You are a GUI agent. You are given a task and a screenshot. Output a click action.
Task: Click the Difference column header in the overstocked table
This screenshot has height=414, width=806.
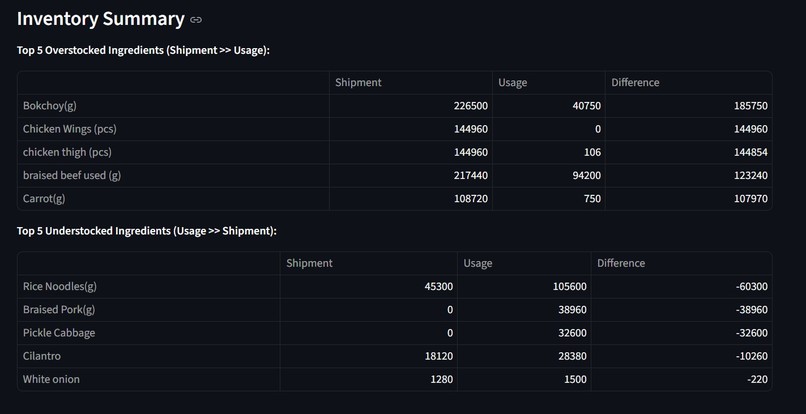click(688, 82)
